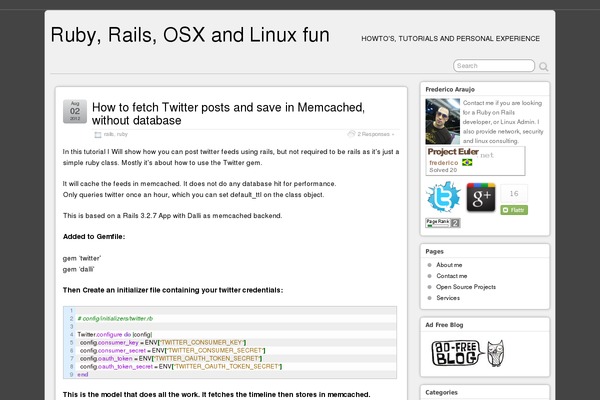Open the Contact me page
Viewport: 600px width, 400px height.
click(x=452, y=276)
